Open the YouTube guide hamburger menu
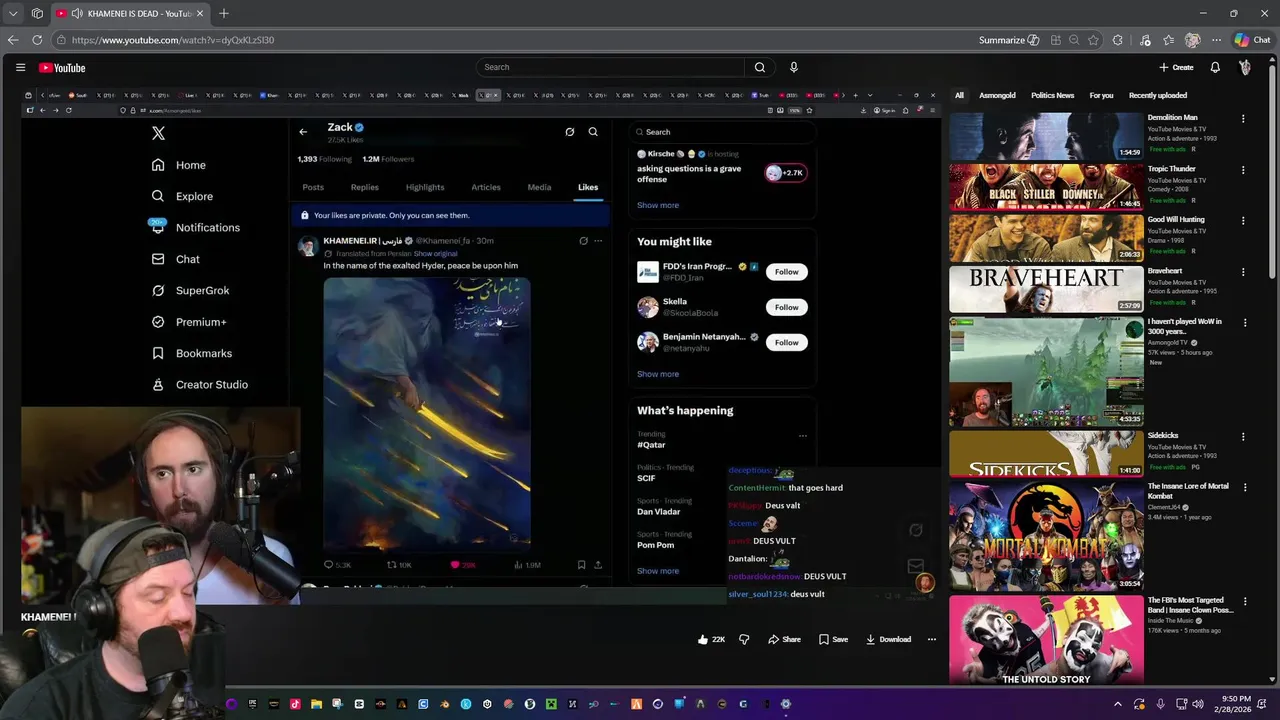The image size is (1280, 720). [x=20, y=67]
